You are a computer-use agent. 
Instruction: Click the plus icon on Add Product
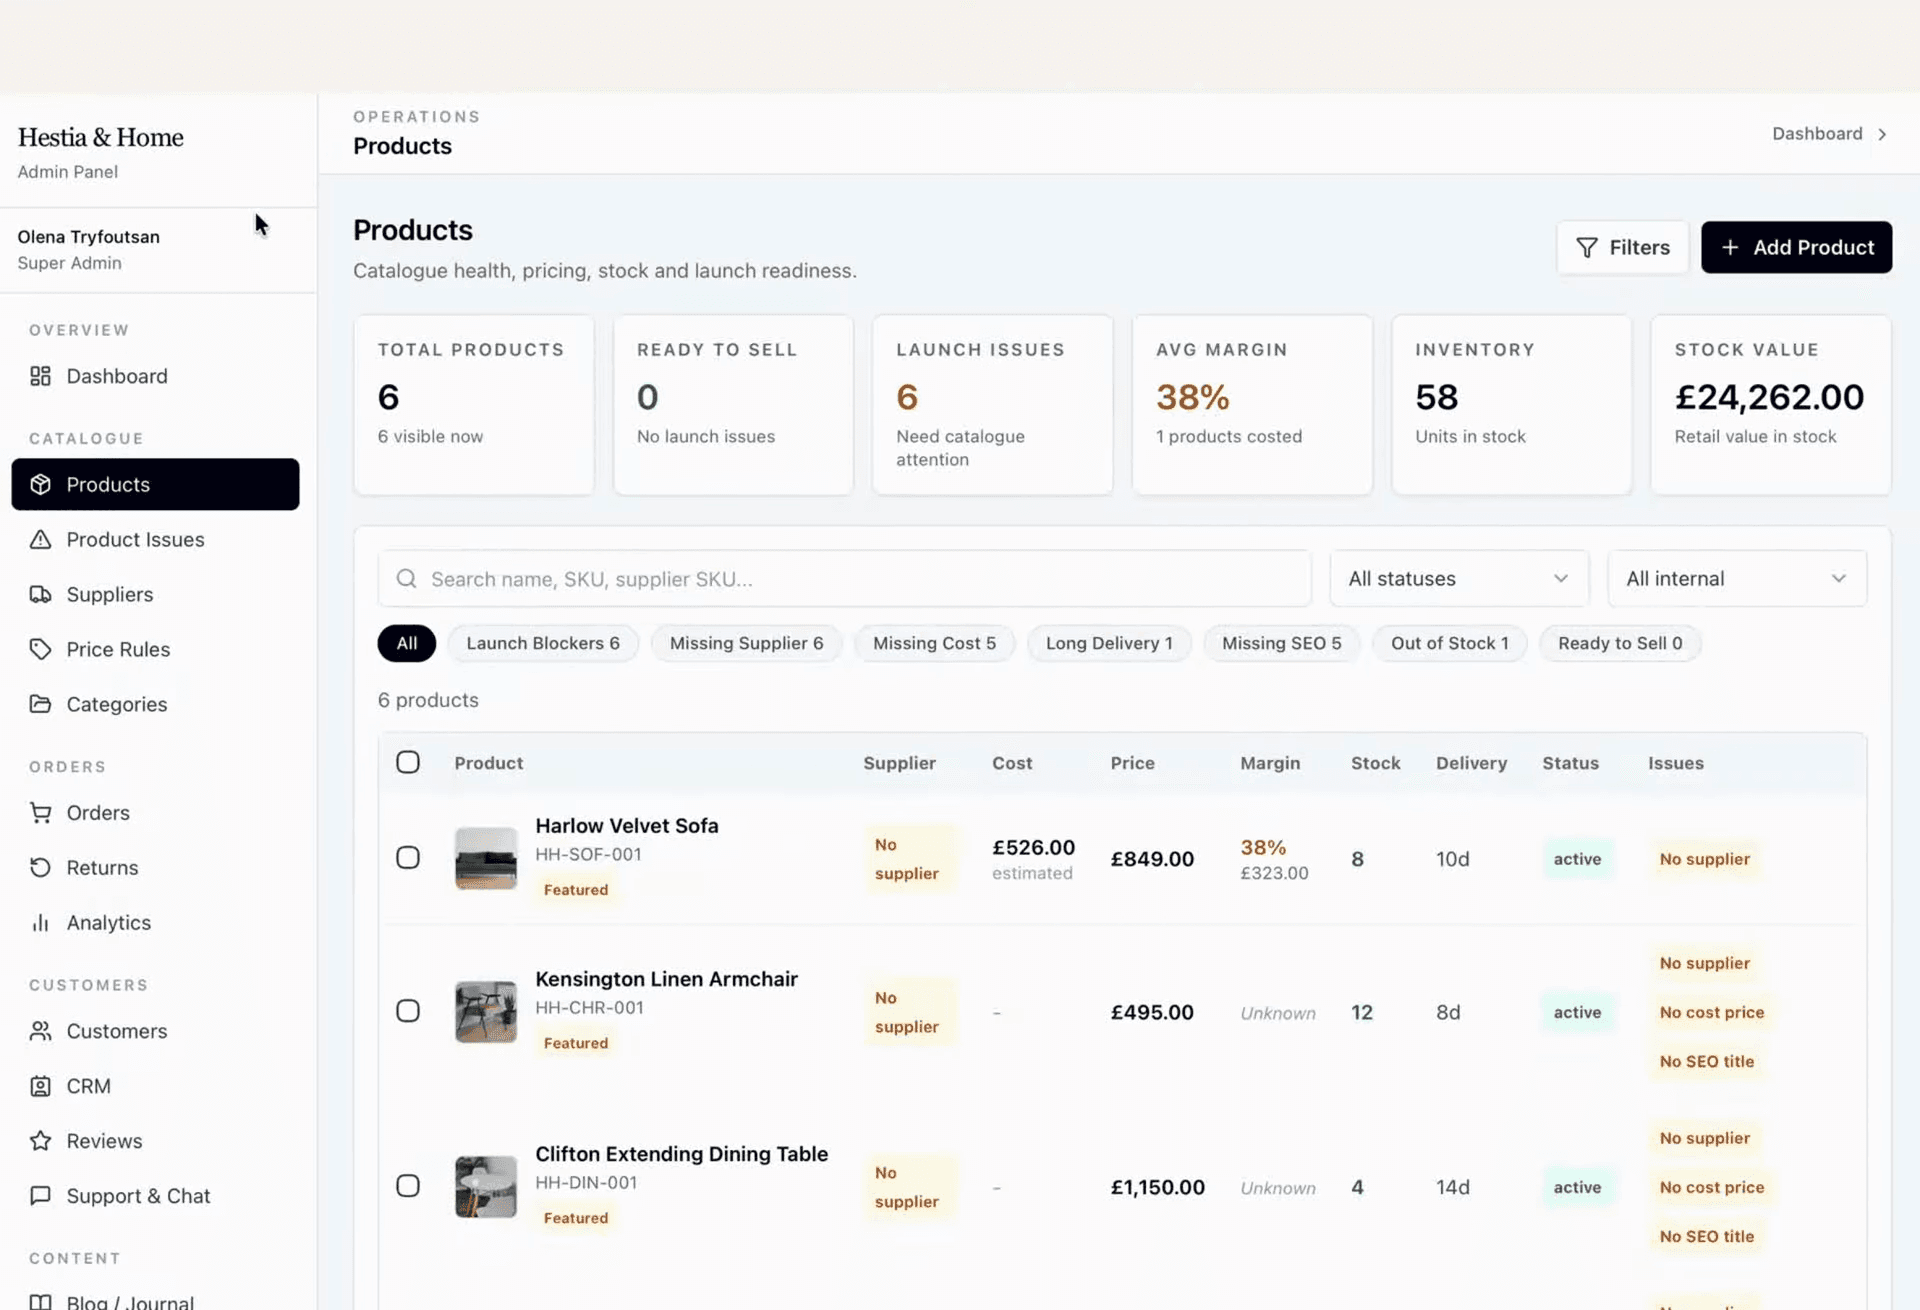tap(1730, 247)
